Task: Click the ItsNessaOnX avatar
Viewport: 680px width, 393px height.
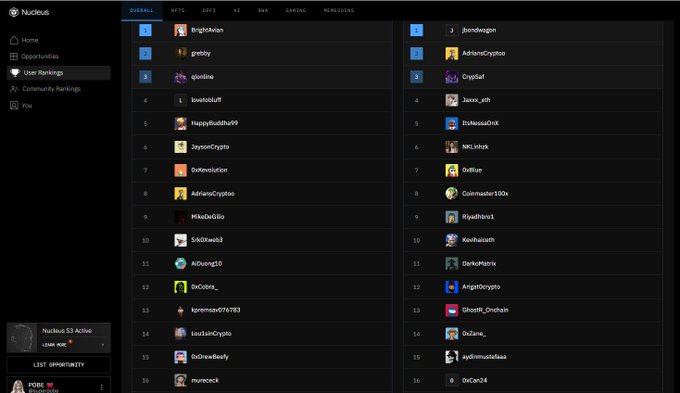Action: pyautogui.click(x=451, y=123)
